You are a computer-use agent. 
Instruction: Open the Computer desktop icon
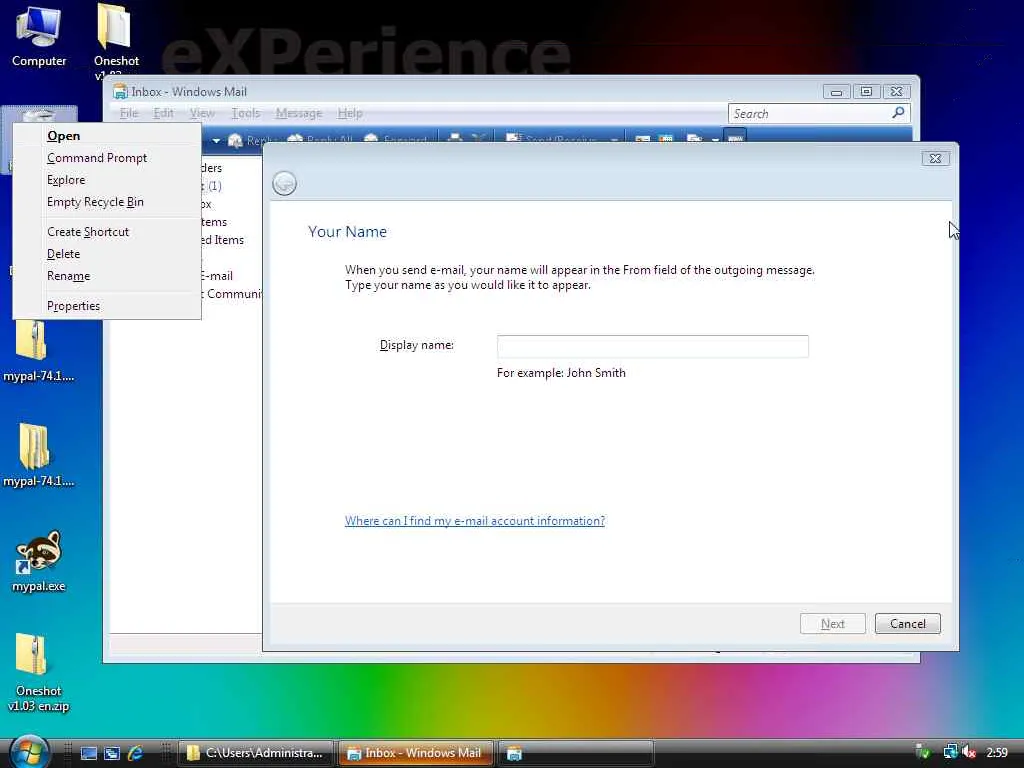point(39,36)
